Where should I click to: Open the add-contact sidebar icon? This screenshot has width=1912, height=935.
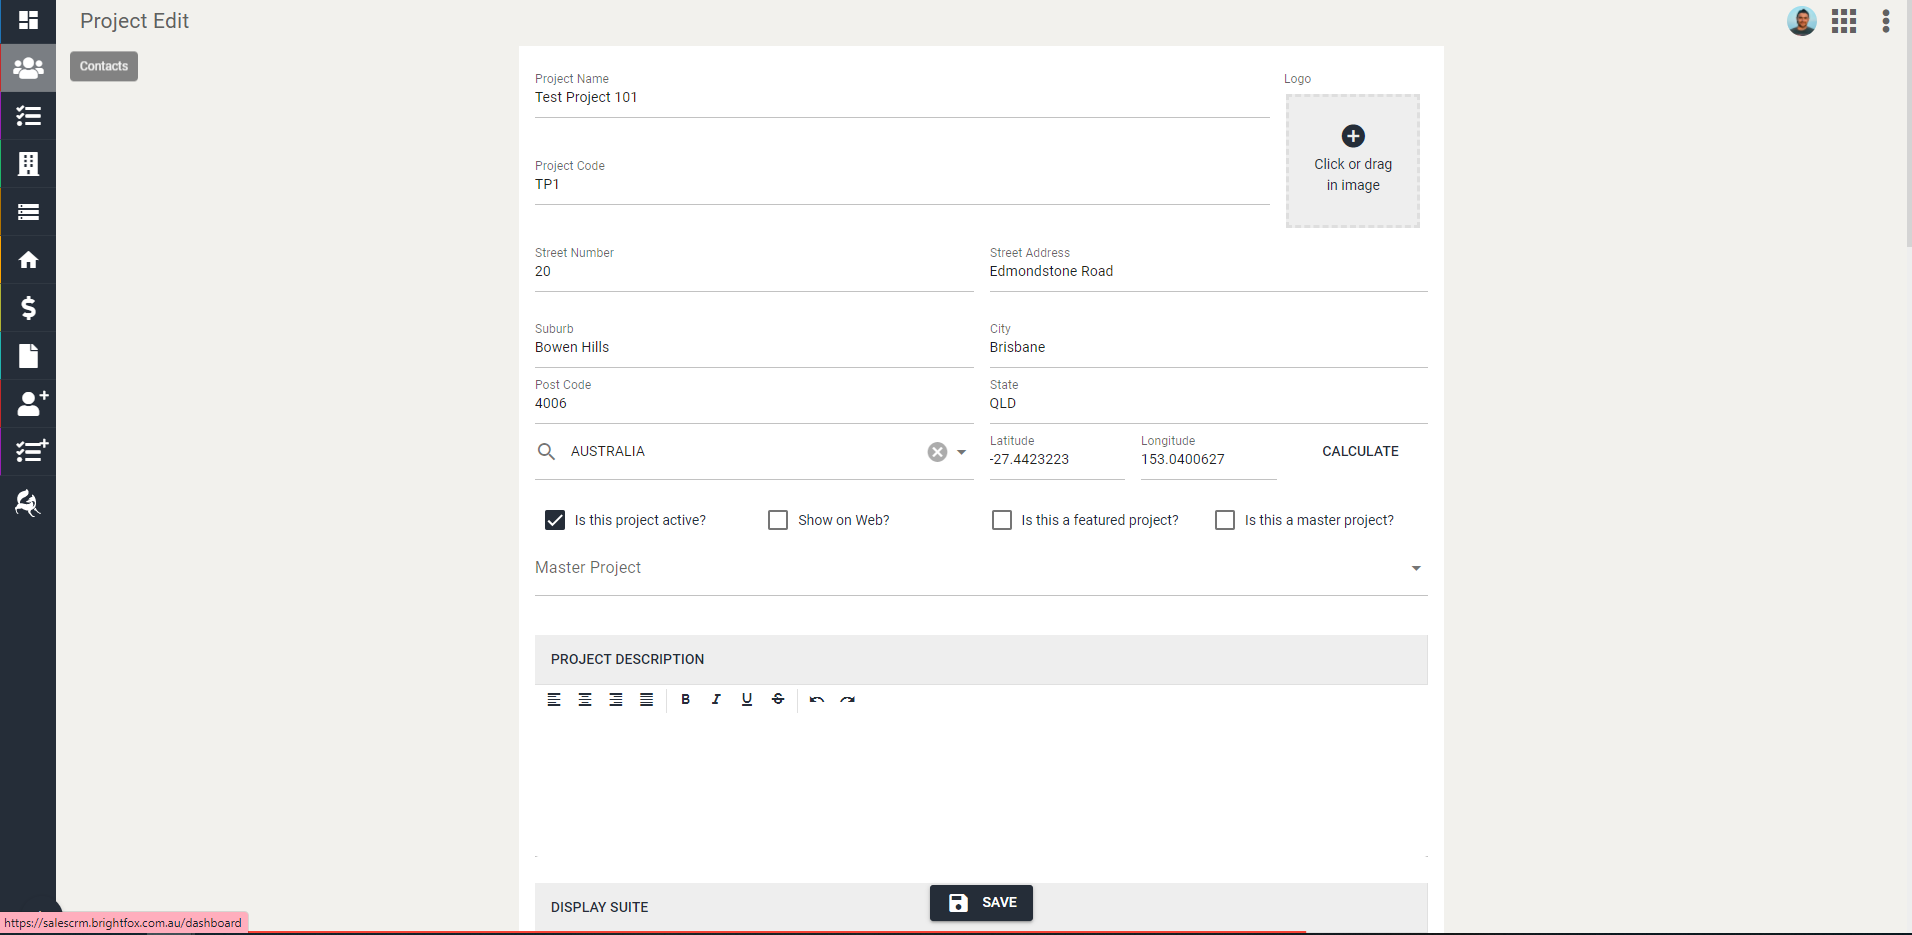click(x=30, y=404)
